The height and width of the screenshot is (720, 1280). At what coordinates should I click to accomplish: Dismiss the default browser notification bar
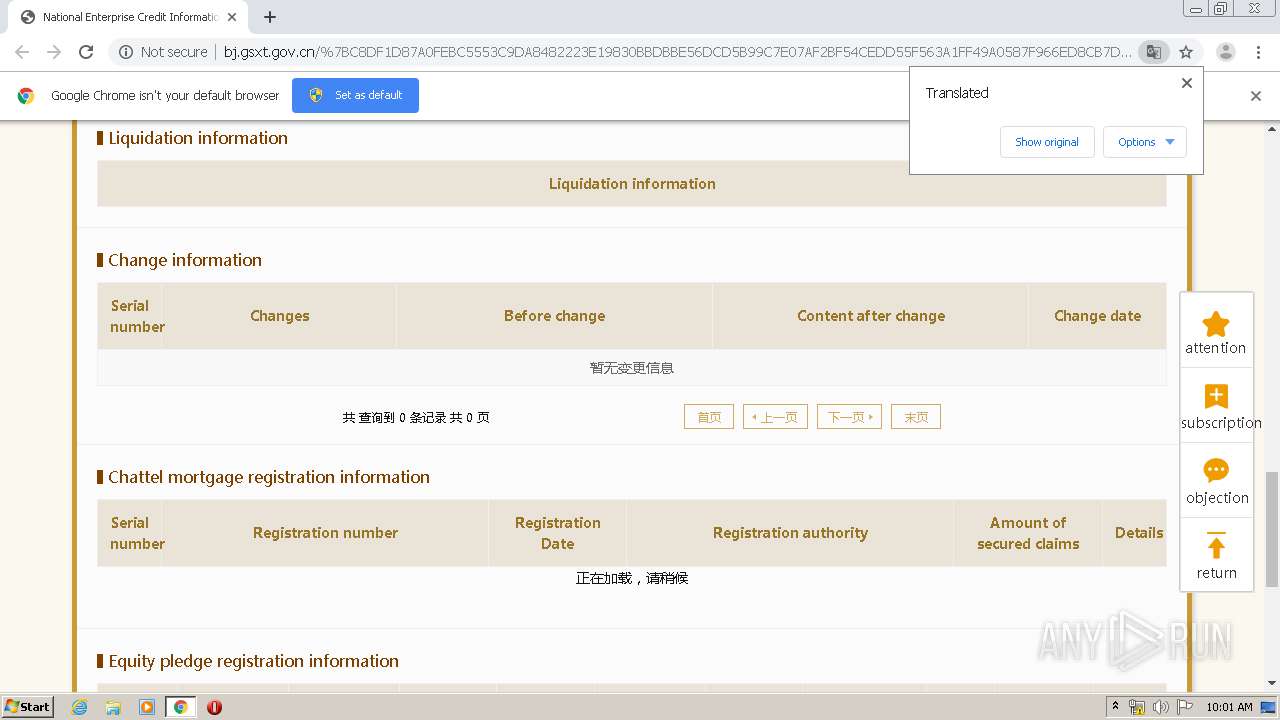[x=1256, y=96]
